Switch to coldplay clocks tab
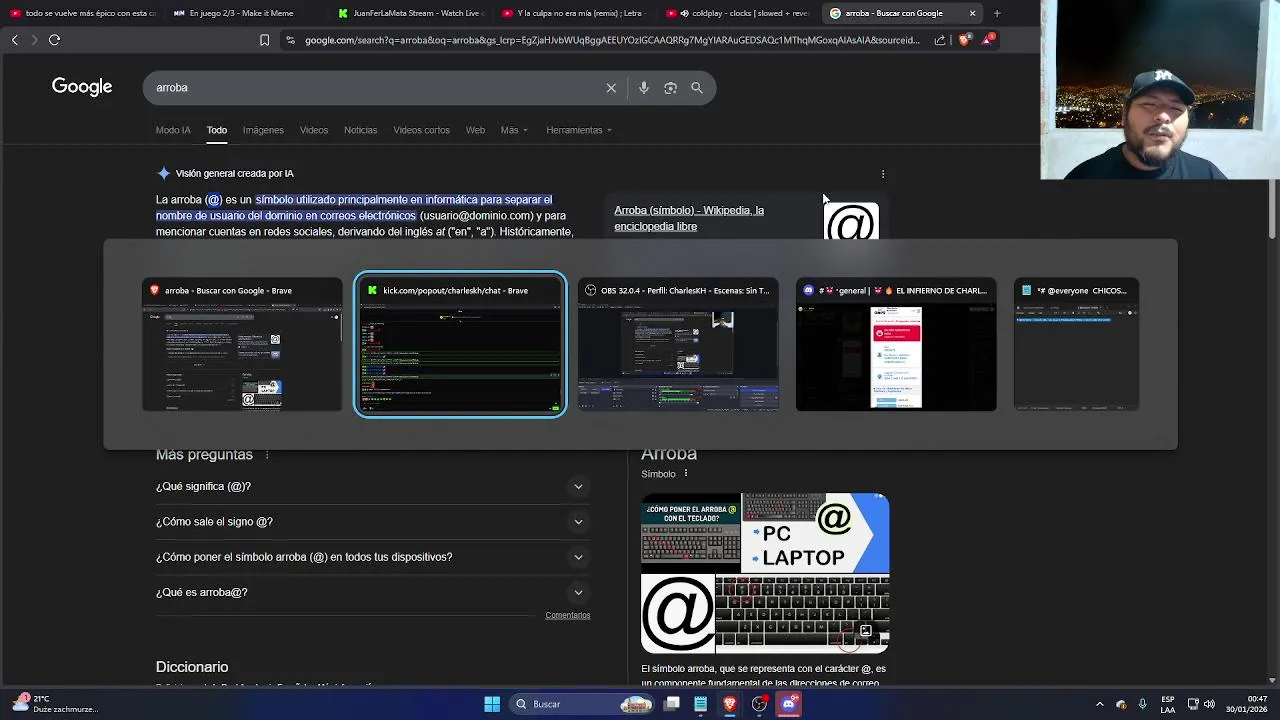The image size is (1280, 720). [738, 13]
